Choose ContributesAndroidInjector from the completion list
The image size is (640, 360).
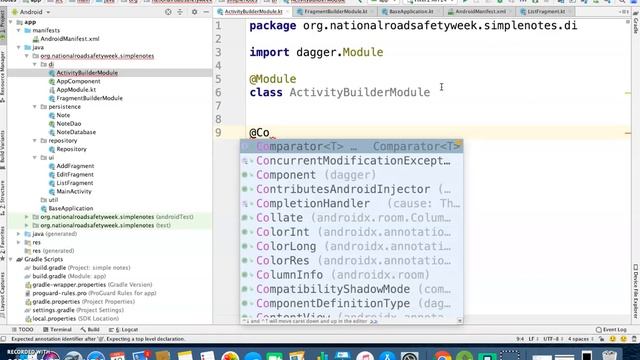[x=351, y=189]
